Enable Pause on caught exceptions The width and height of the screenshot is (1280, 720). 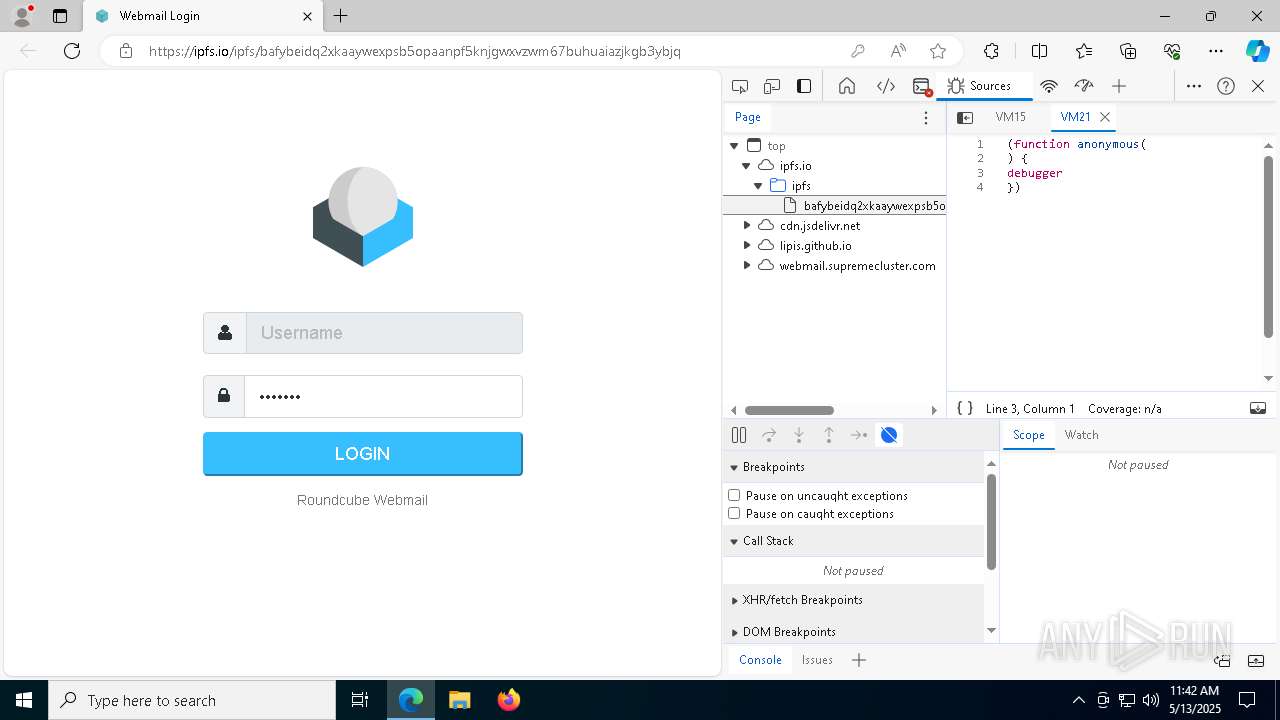[x=734, y=513]
